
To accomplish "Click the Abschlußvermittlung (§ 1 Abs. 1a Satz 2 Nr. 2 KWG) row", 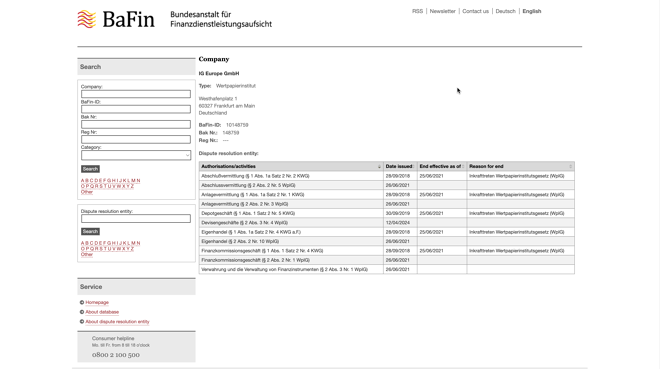I will tap(386, 176).
